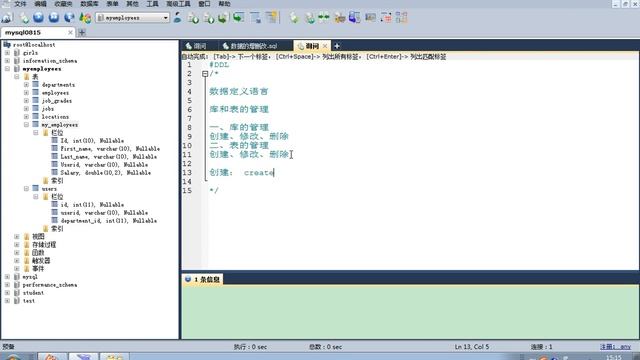Viewport: 640px width, 360px height.
Task: Collapse the users table node
Action: pos(26,189)
